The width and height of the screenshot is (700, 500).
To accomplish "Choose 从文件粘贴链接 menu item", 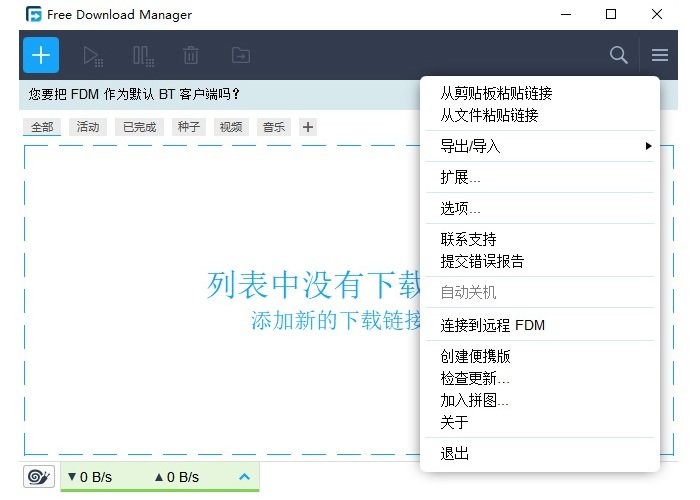I will point(540,115).
